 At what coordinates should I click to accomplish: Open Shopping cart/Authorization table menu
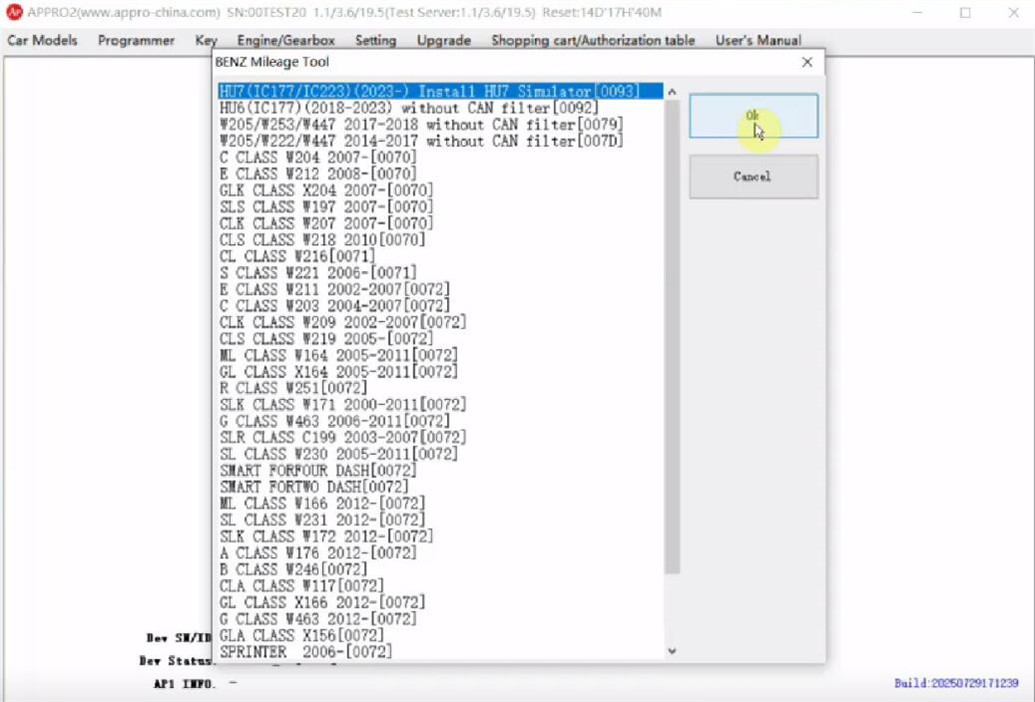(593, 40)
